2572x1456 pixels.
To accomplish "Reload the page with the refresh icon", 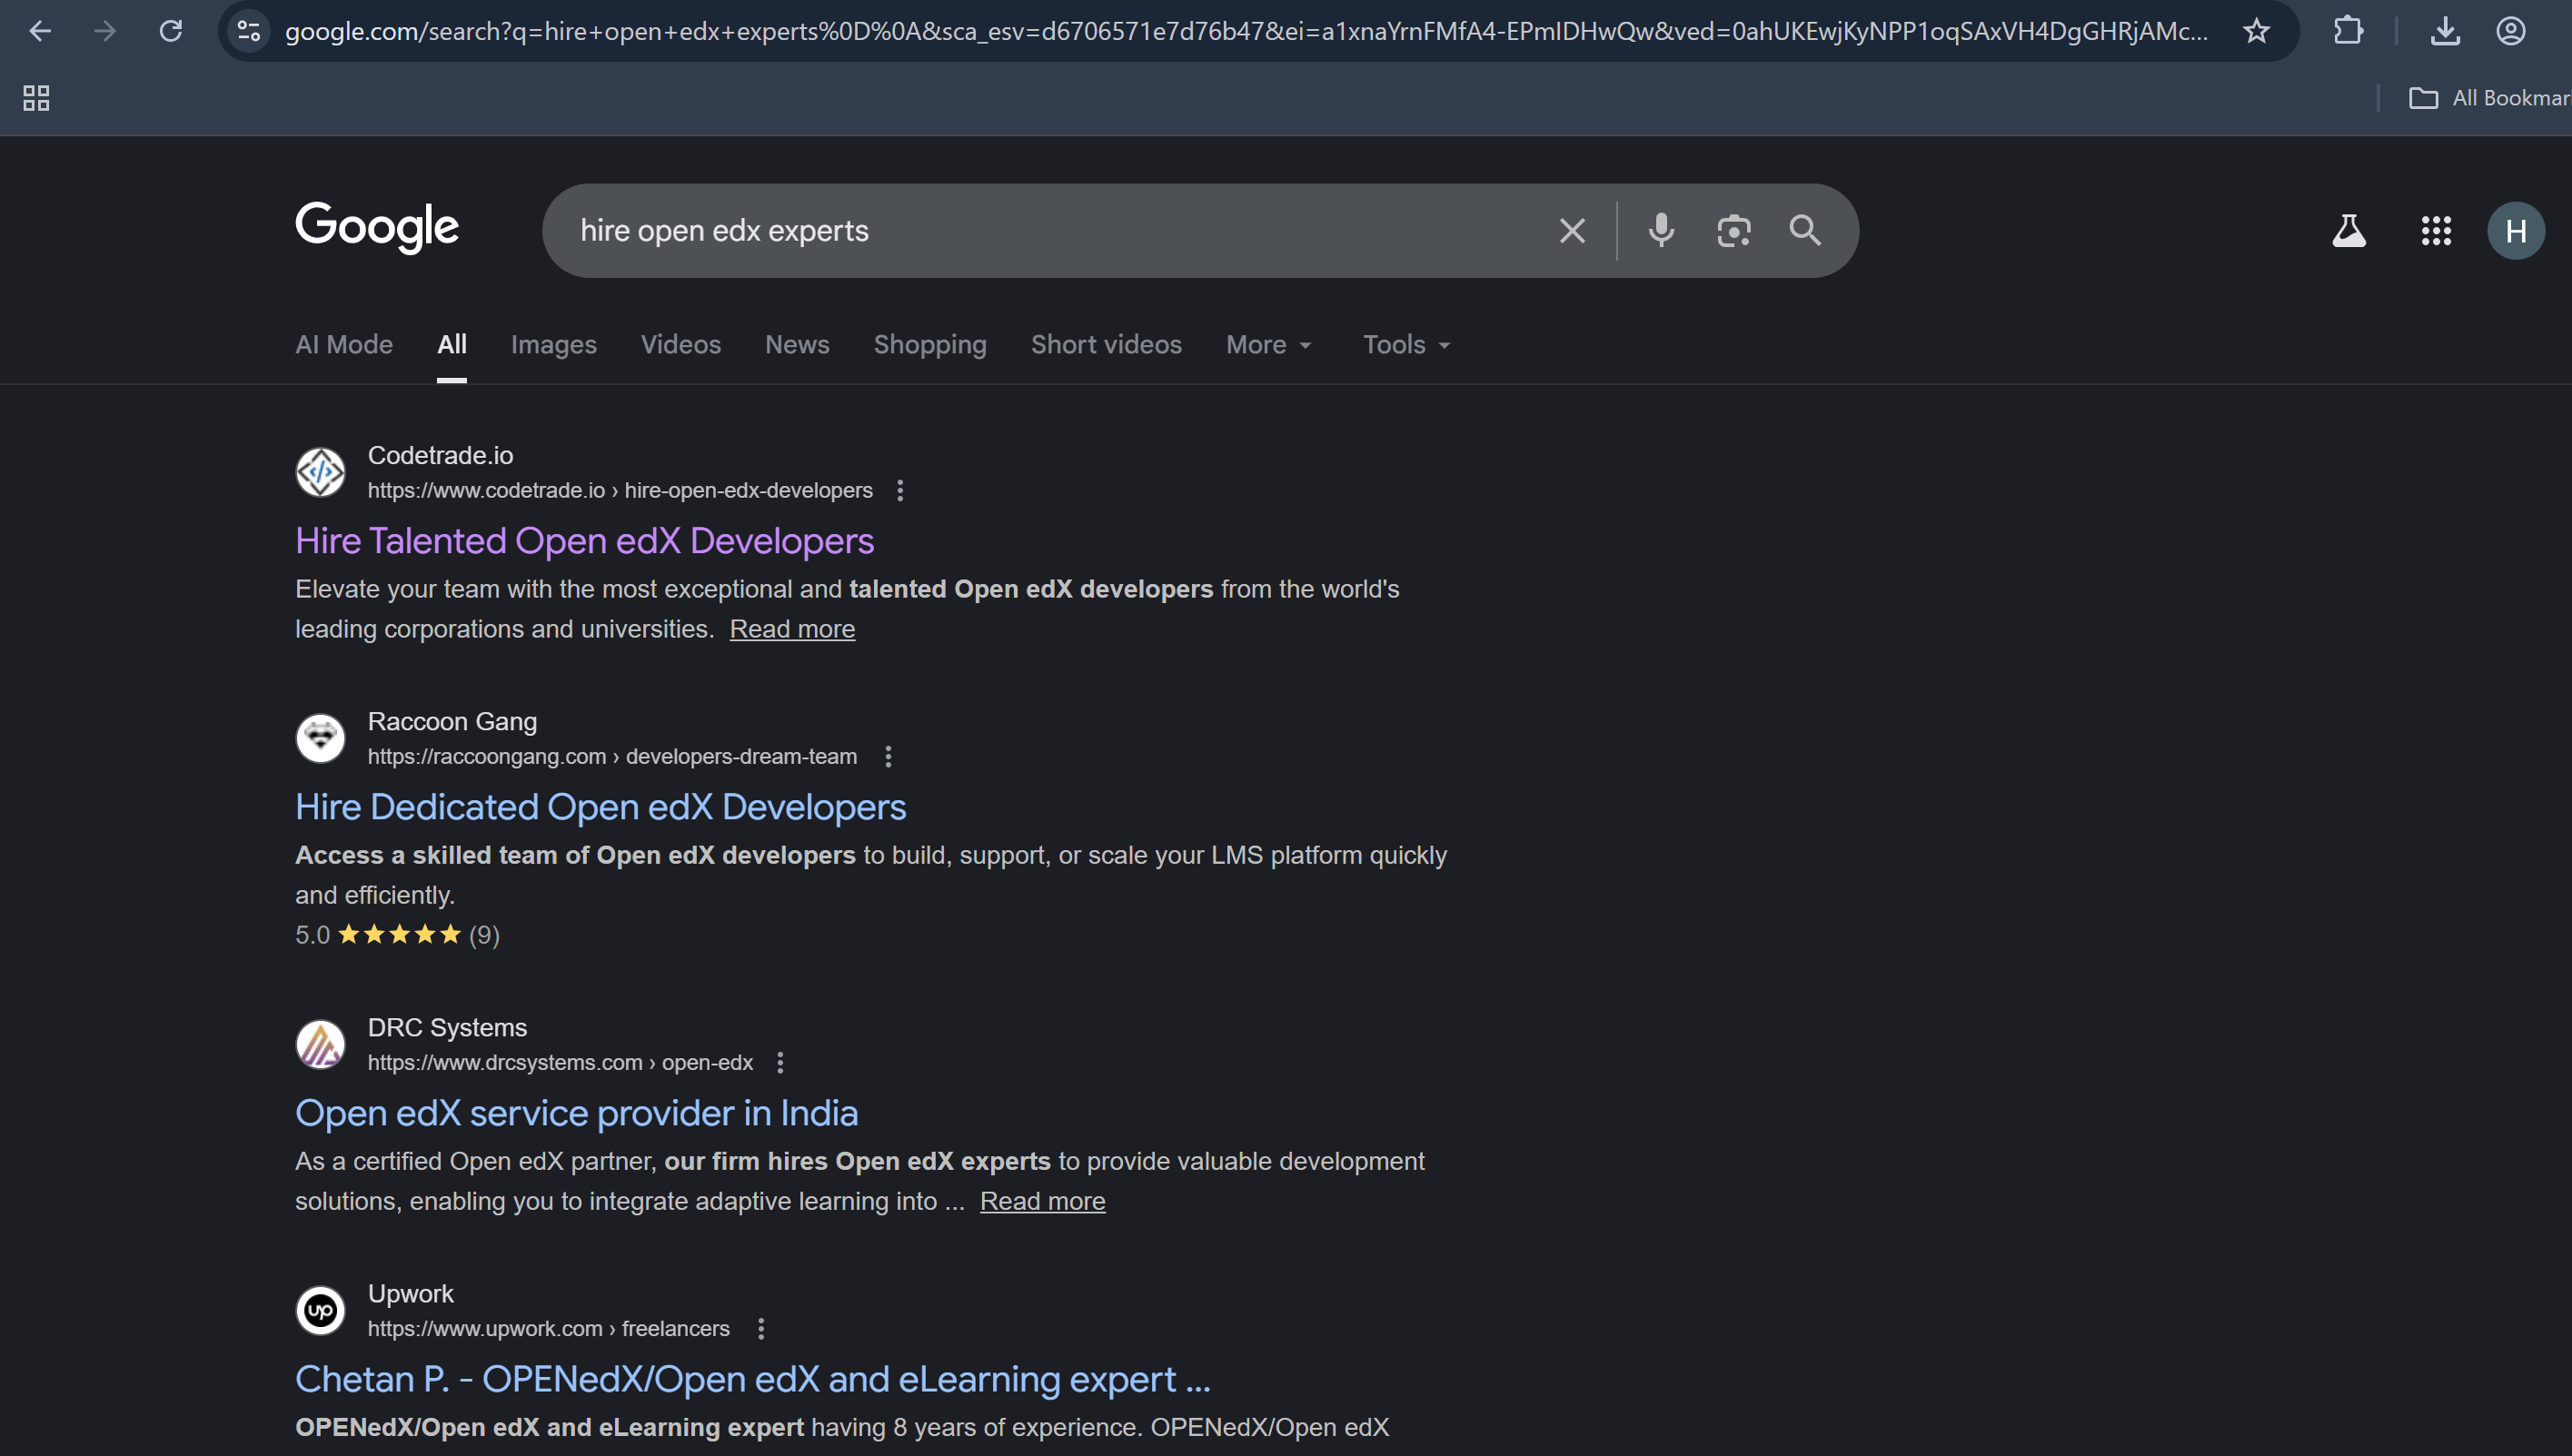I will [170, 31].
